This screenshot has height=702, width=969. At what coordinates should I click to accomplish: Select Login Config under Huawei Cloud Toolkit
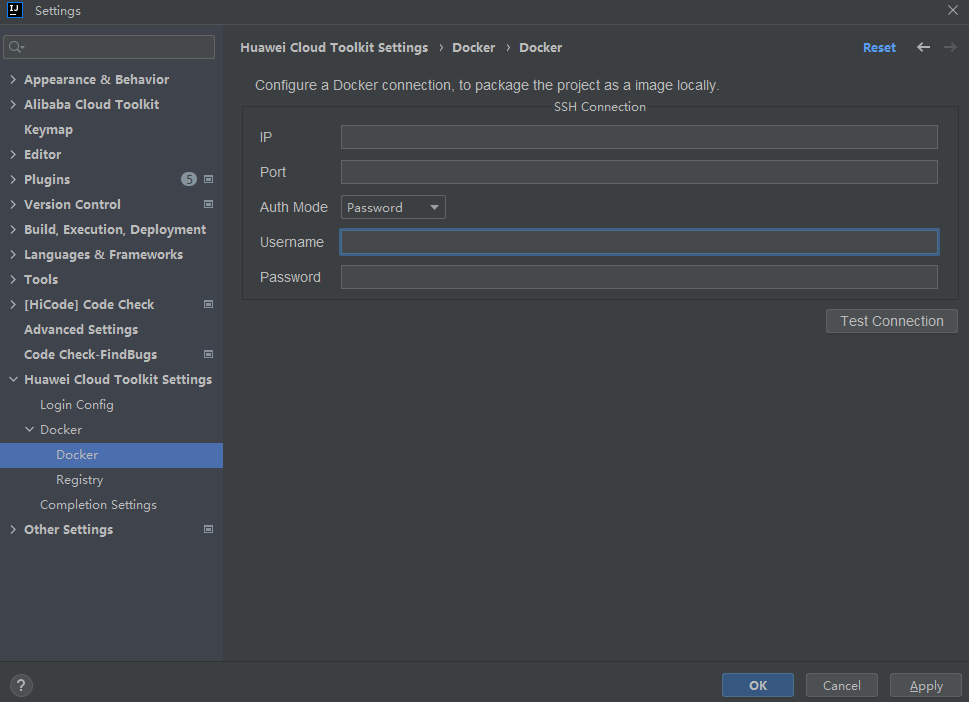coord(77,405)
